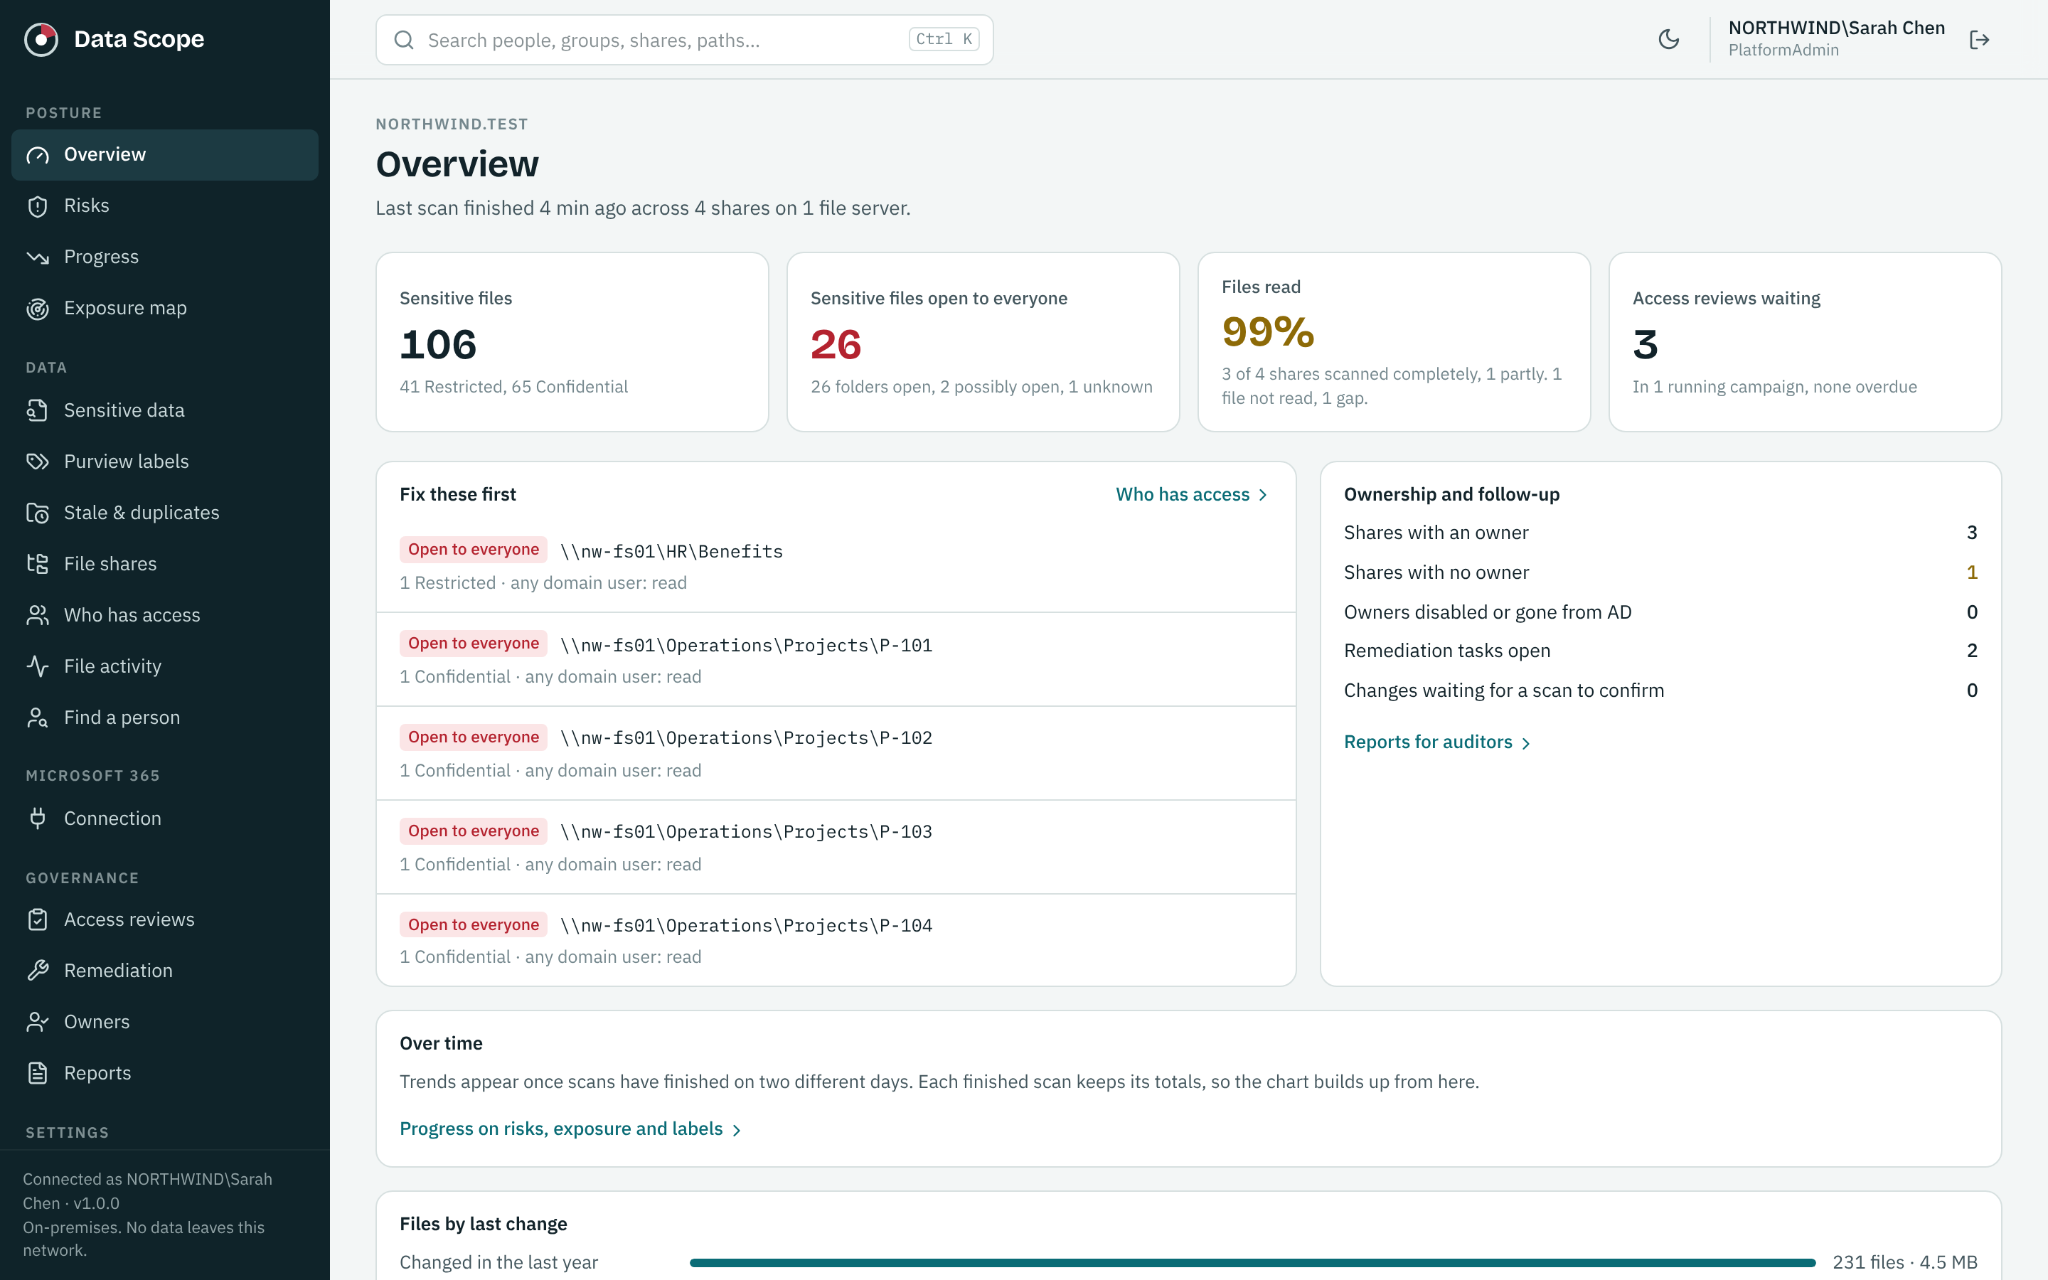This screenshot has height=1280, width=2048.
Task: Click the Stale & duplicates folder icon
Action: point(38,513)
